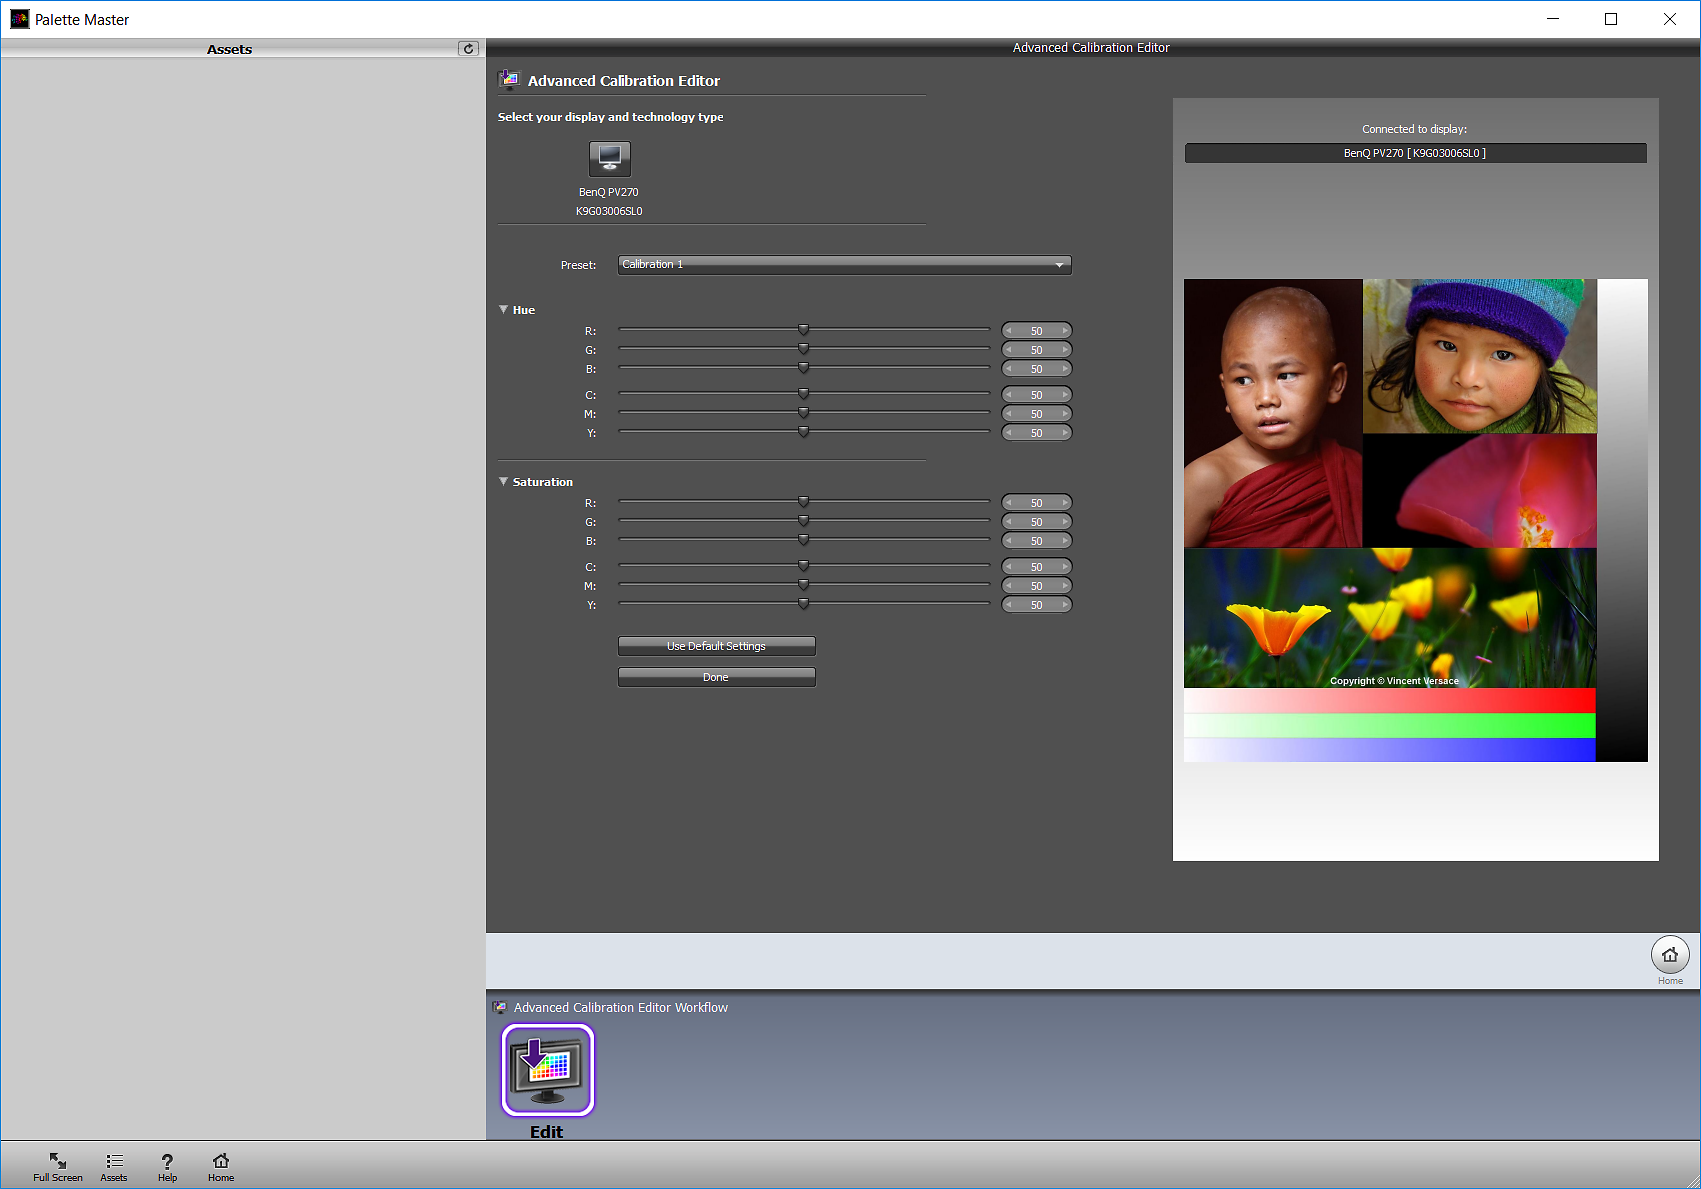
Task: Click the refresh icon in the Assets panel
Action: (x=468, y=47)
